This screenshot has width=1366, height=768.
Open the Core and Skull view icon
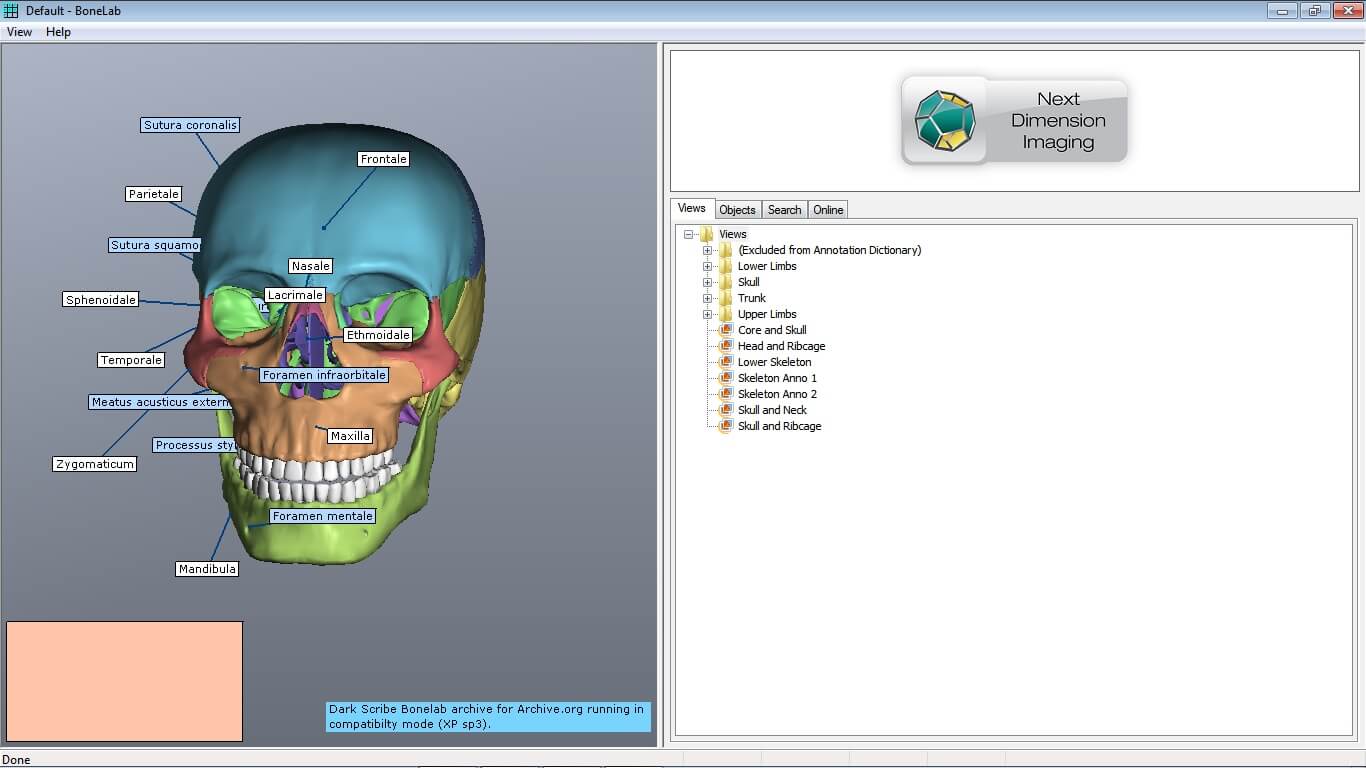pos(725,330)
